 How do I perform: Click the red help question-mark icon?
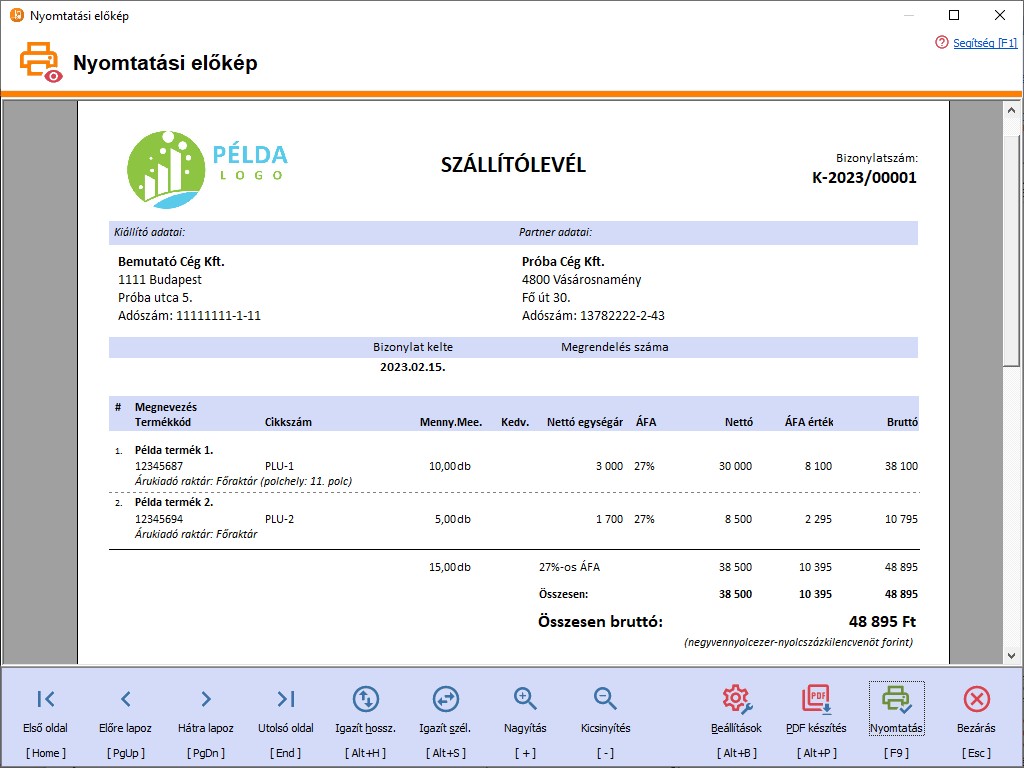pyautogui.click(x=941, y=44)
